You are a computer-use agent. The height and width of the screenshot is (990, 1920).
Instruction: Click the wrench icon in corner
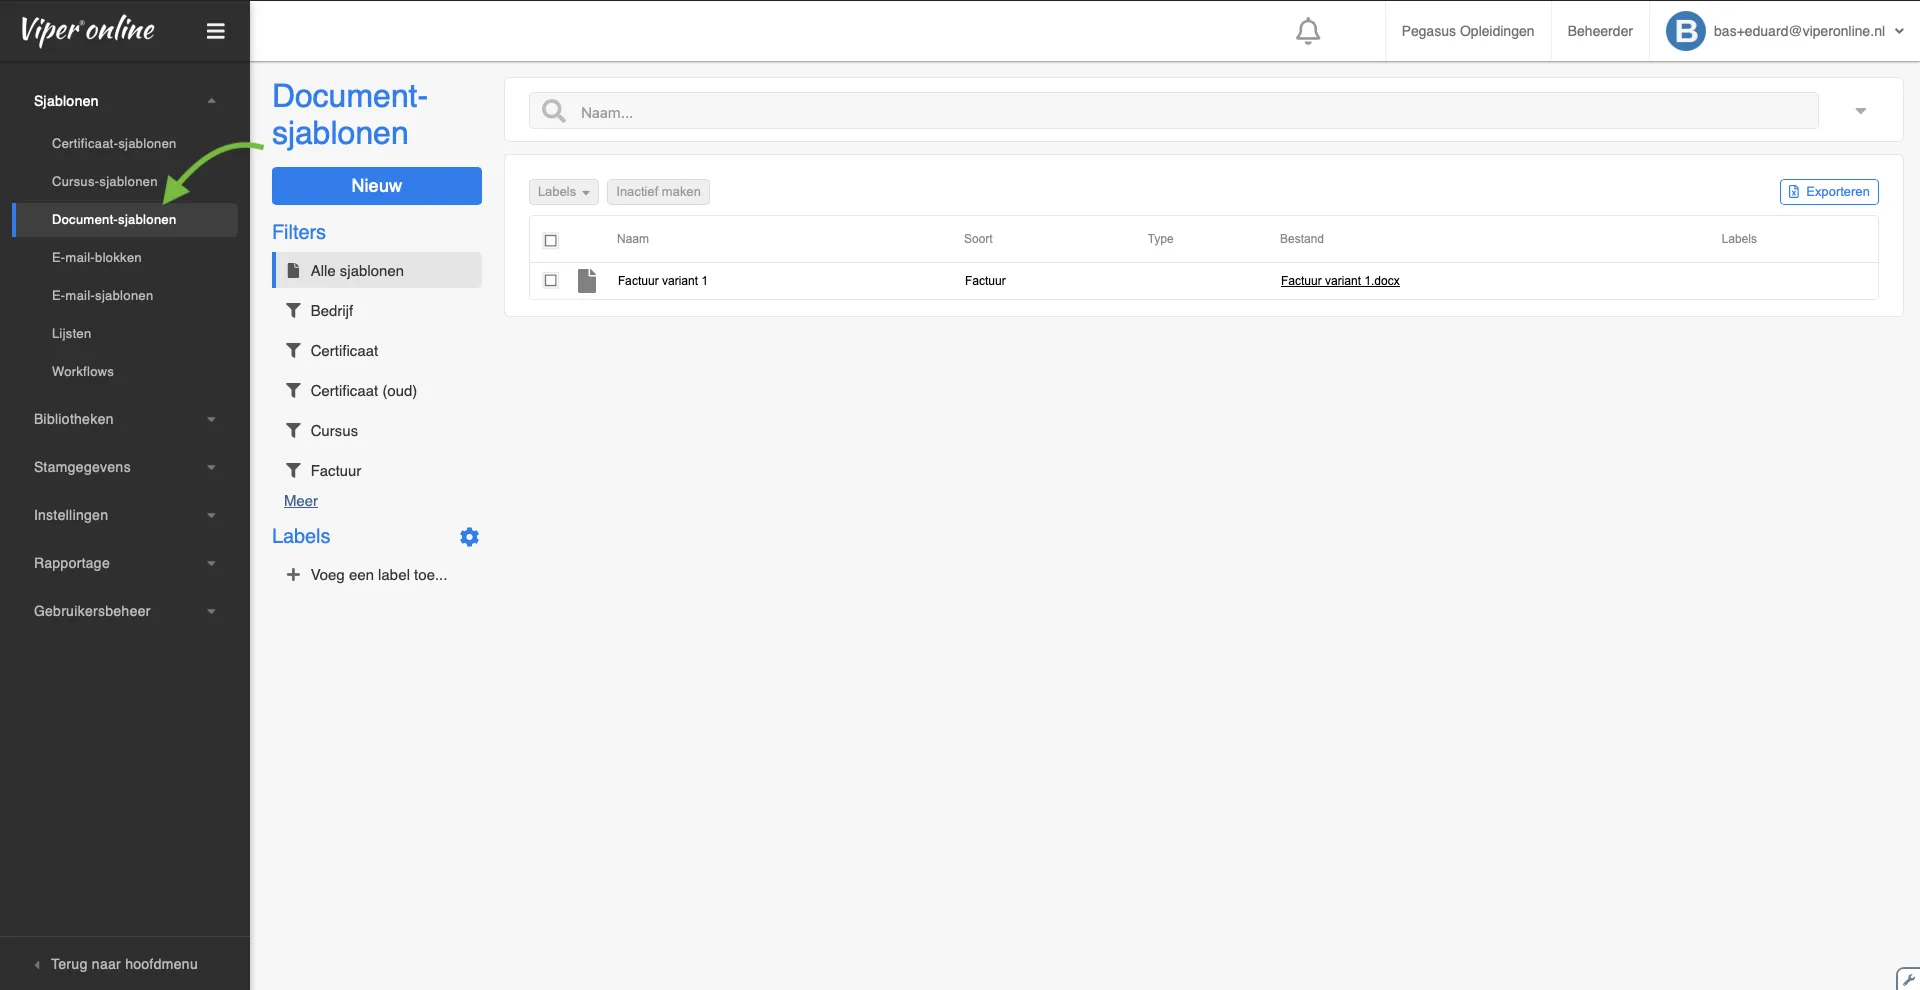click(1908, 979)
